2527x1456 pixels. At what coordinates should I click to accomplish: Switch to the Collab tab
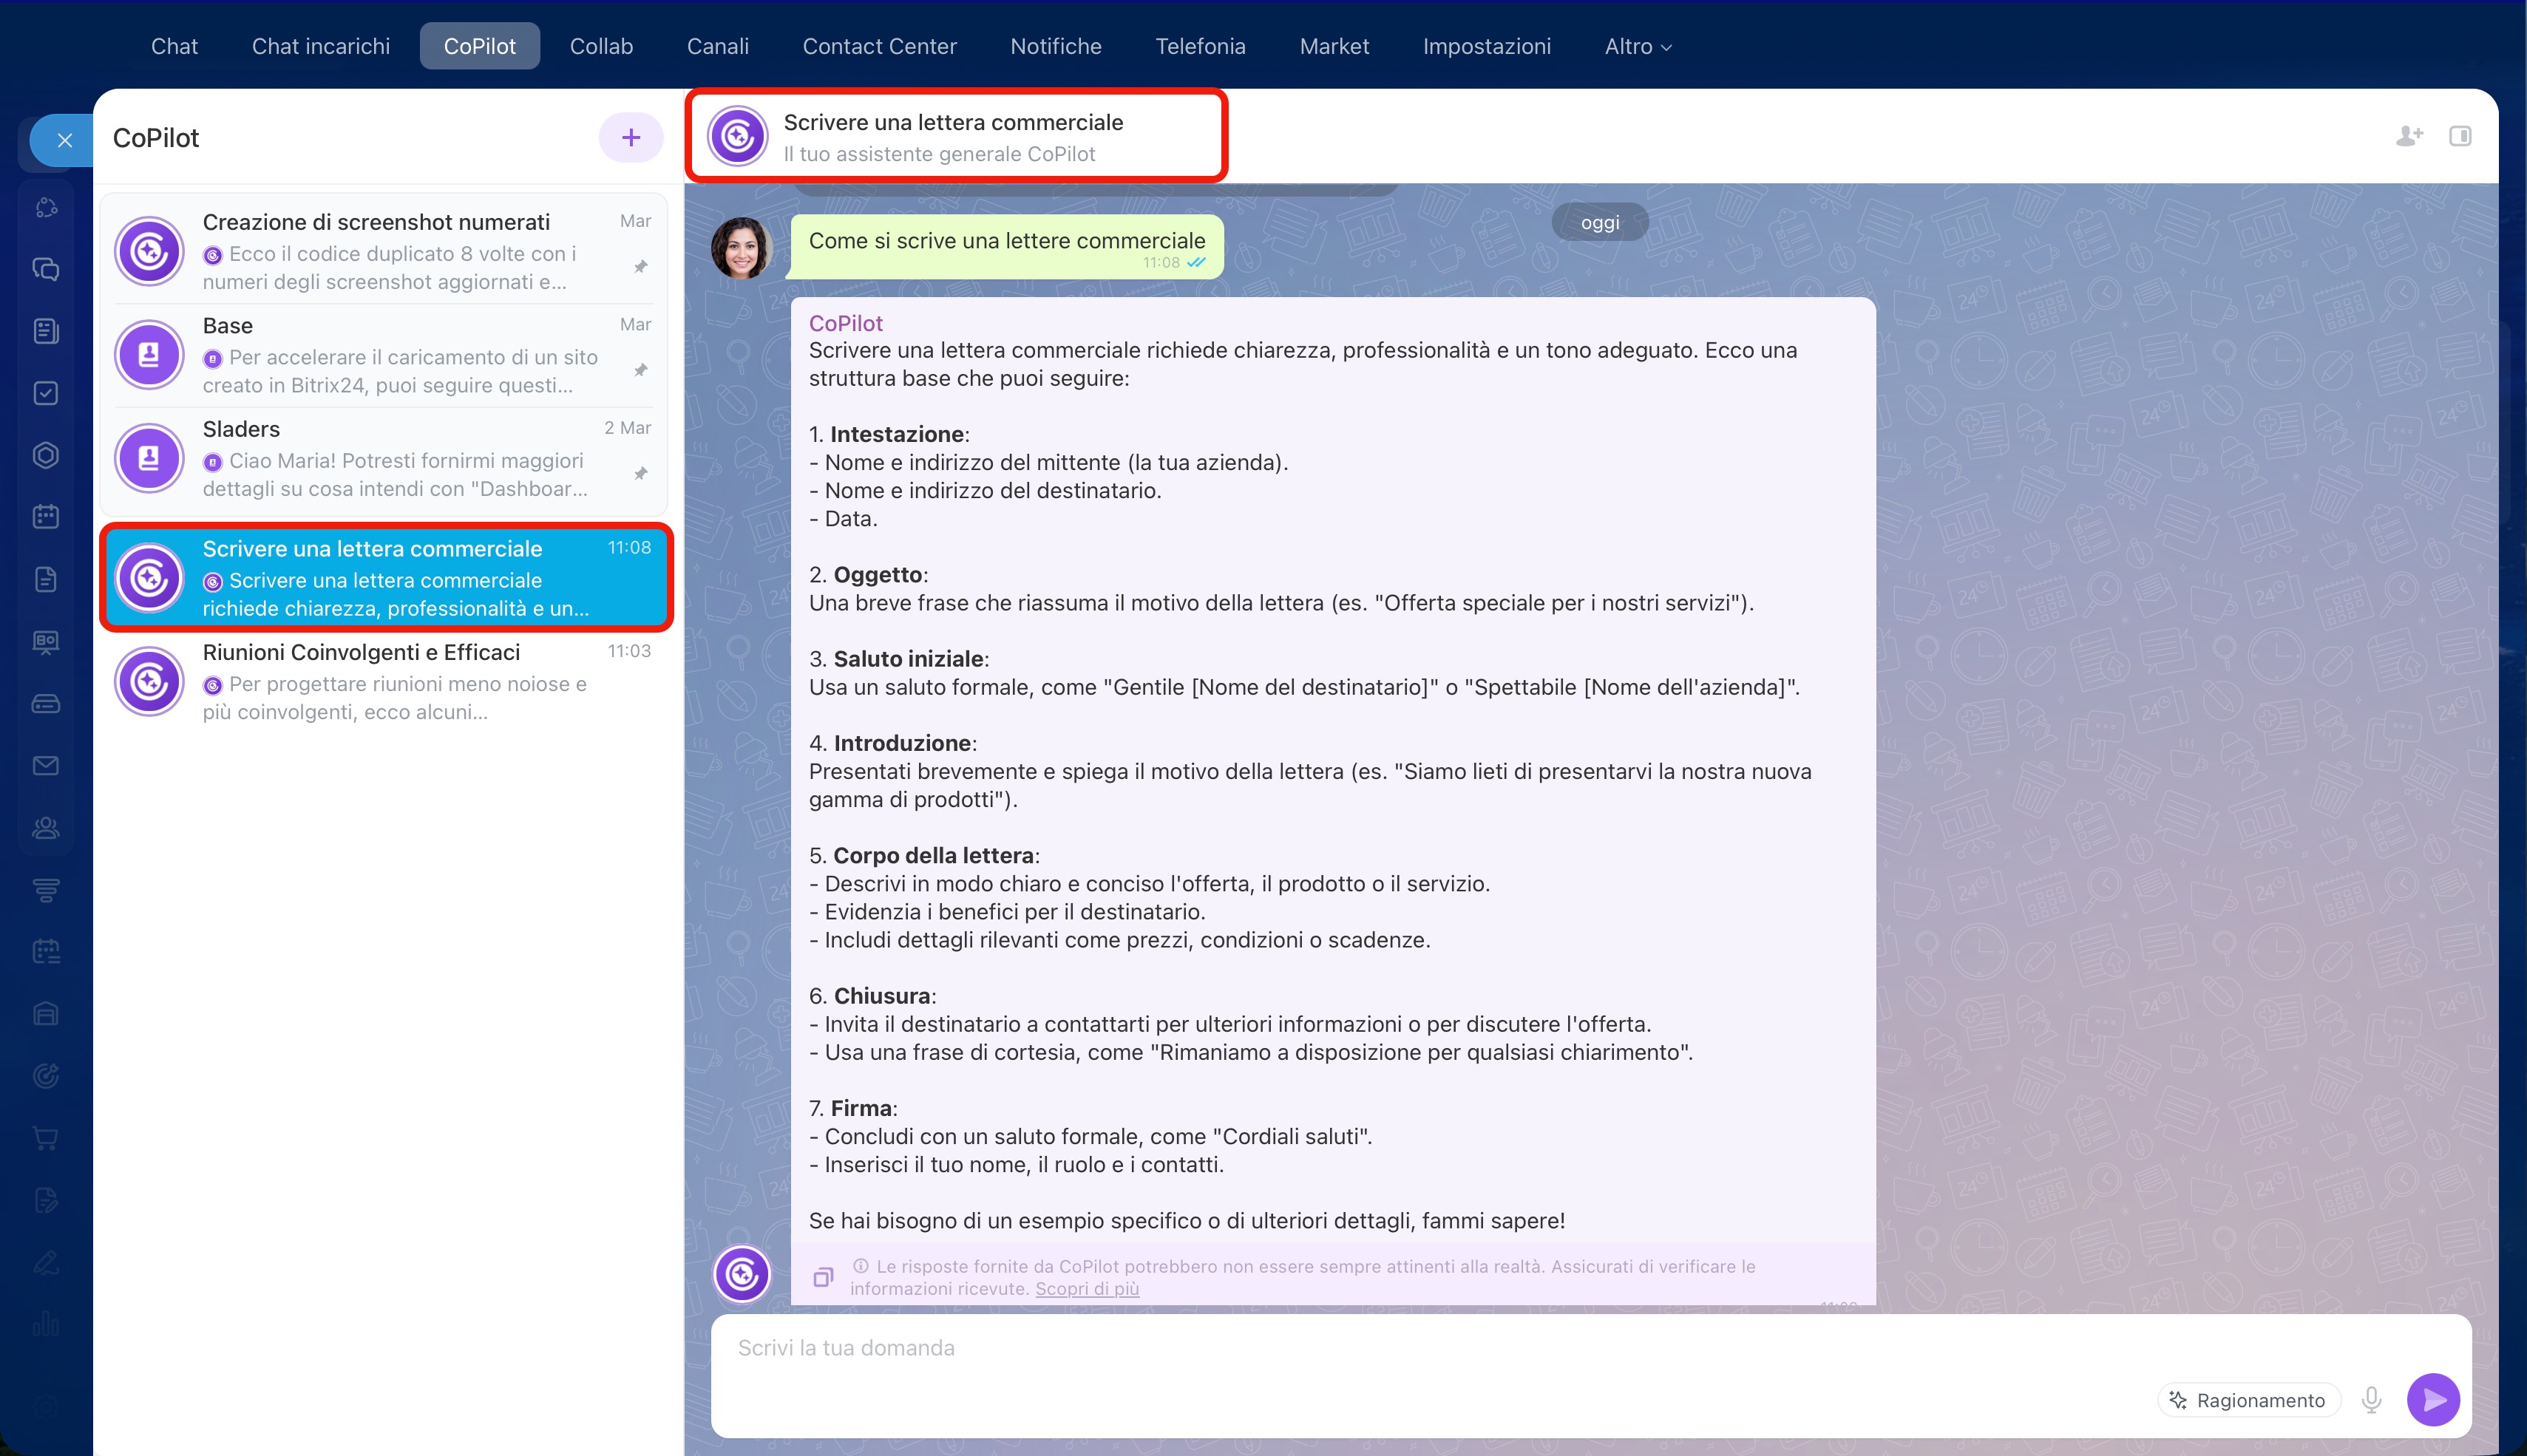(x=601, y=46)
